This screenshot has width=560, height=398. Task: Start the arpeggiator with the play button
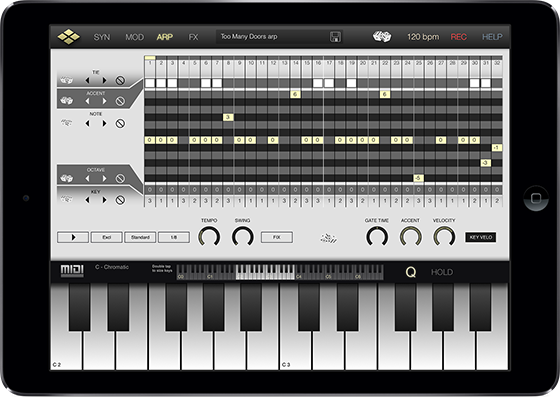pos(73,237)
